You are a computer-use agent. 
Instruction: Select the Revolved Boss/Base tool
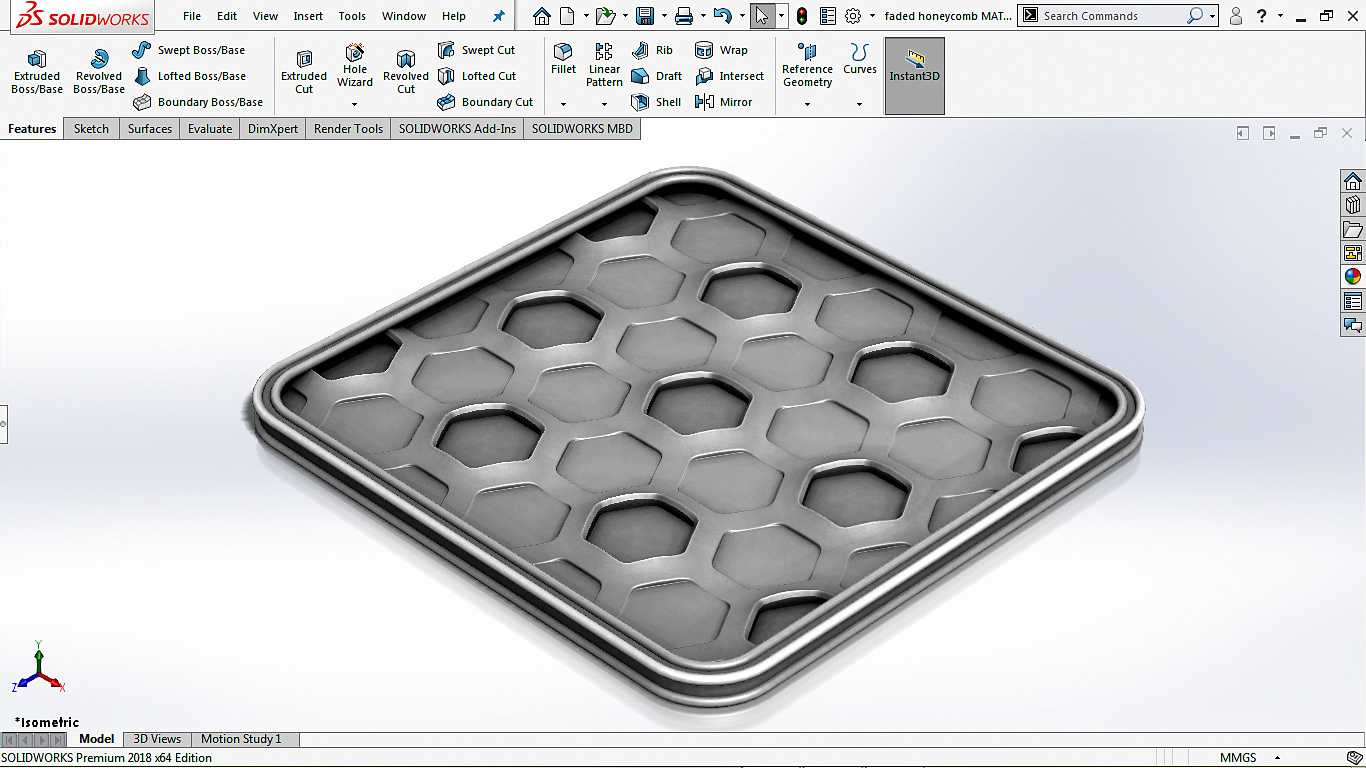tap(99, 72)
